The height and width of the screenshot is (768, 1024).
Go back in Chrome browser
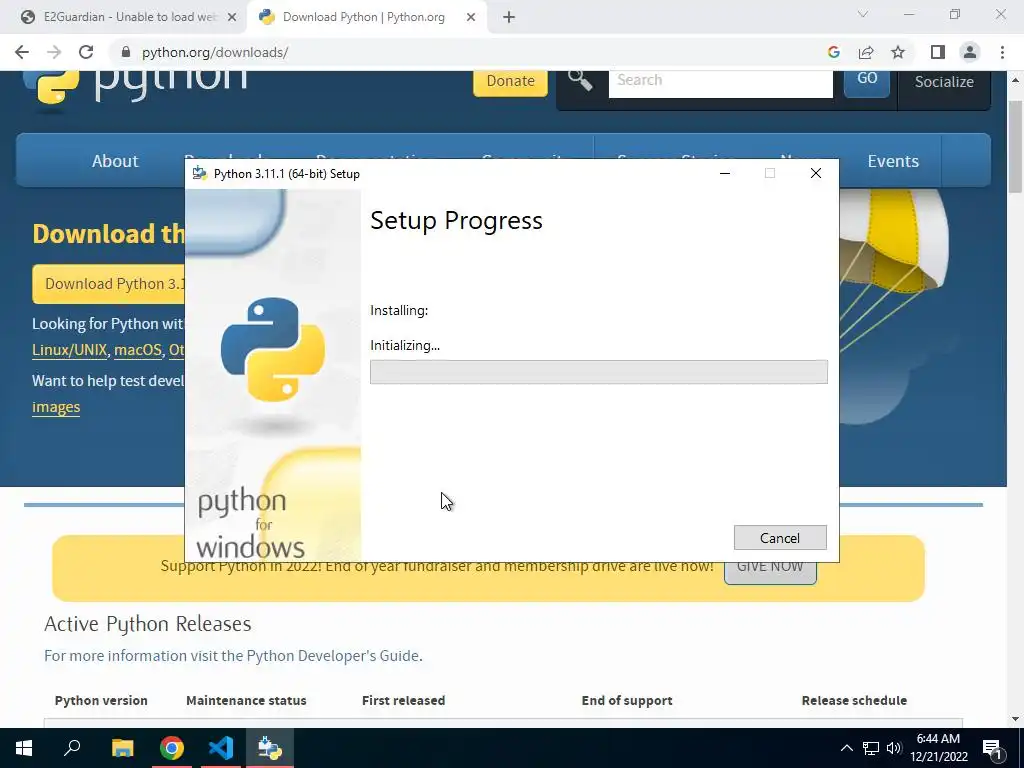pyautogui.click(x=22, y=52)
